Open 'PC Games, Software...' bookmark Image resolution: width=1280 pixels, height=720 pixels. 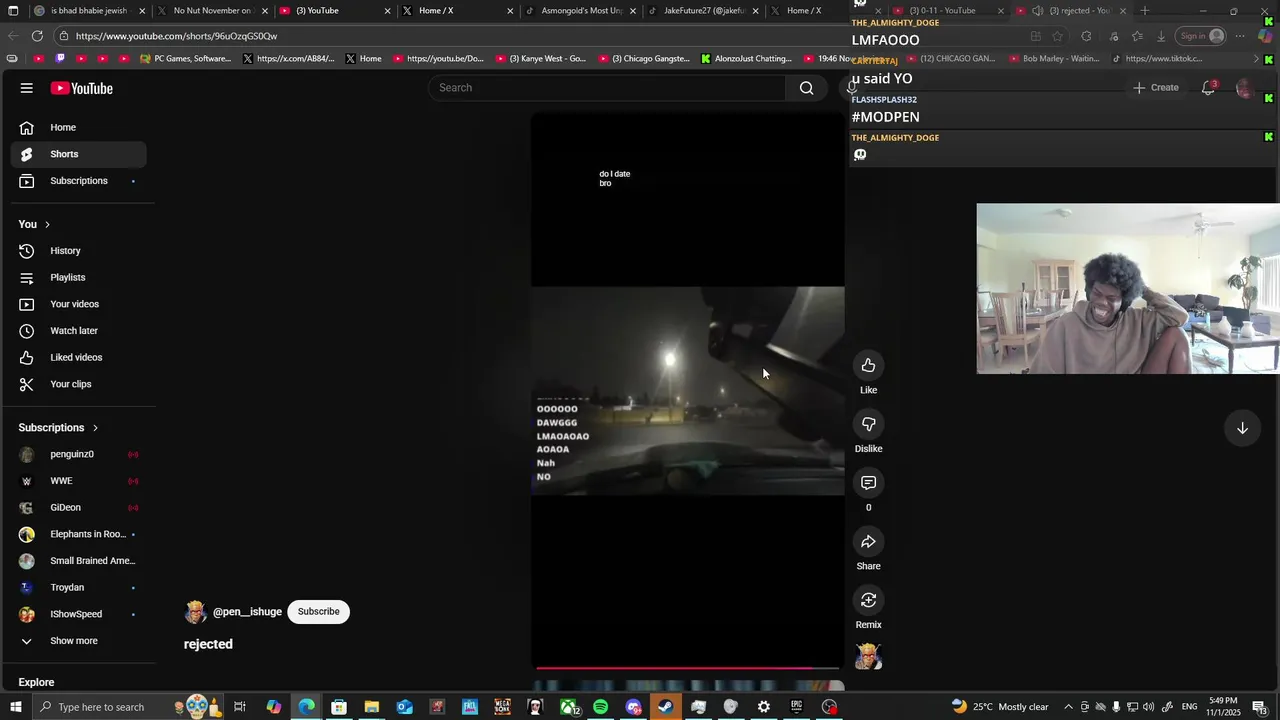[185, 59]
